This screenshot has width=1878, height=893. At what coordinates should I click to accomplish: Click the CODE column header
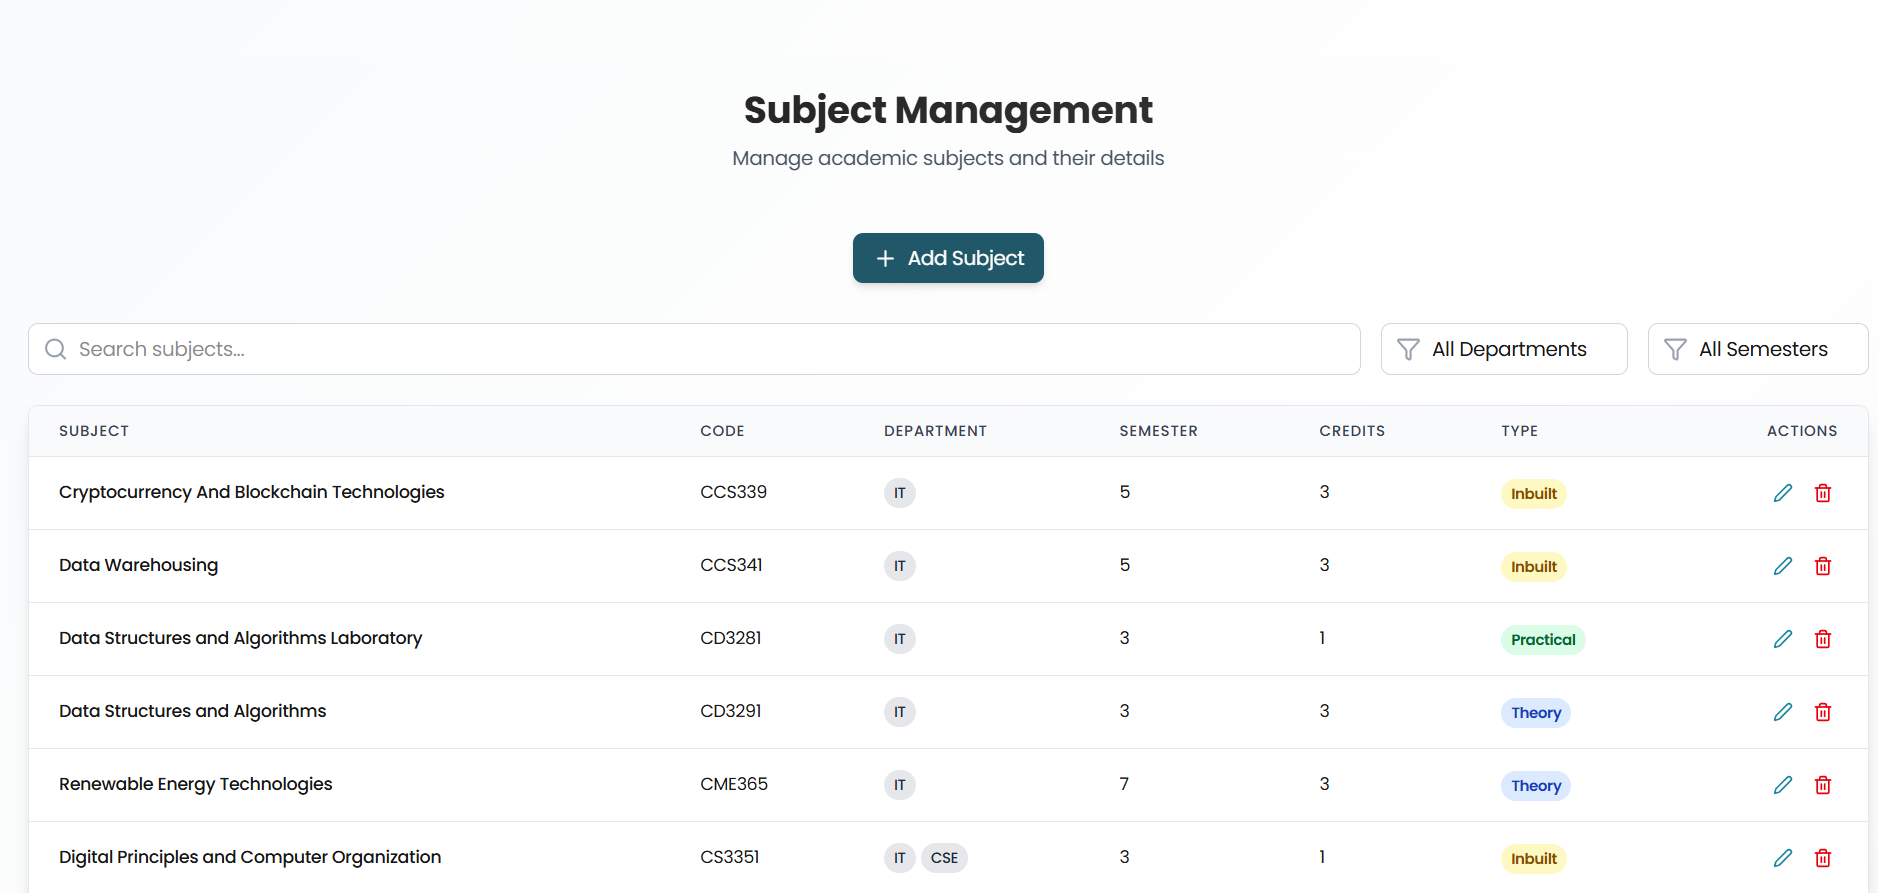[722, 431]
